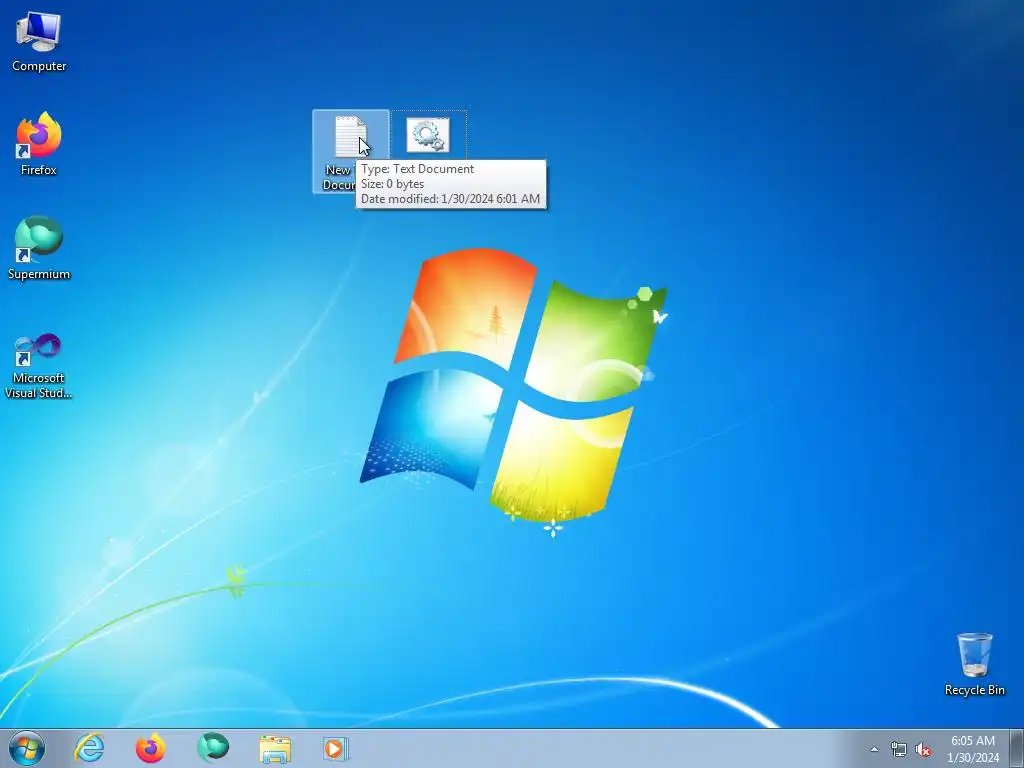Click the Show desktop strip
This screenshot has width=1024, height=768.
[x=1017, y=749]
